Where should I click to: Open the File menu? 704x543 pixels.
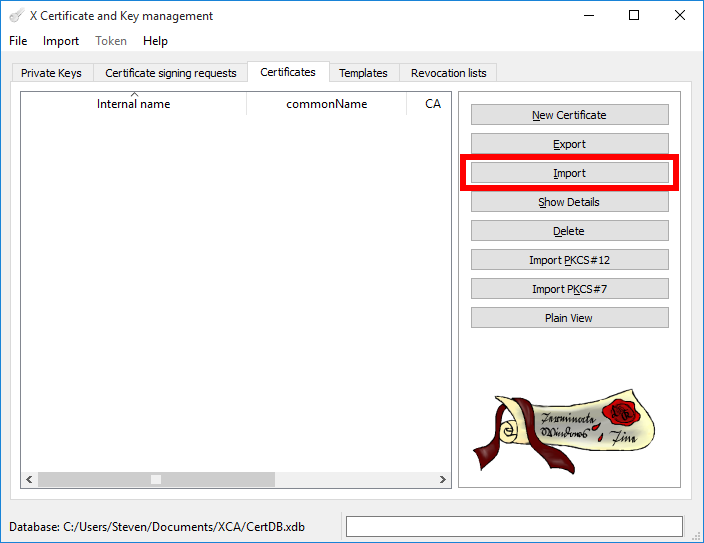click(18, 41)
